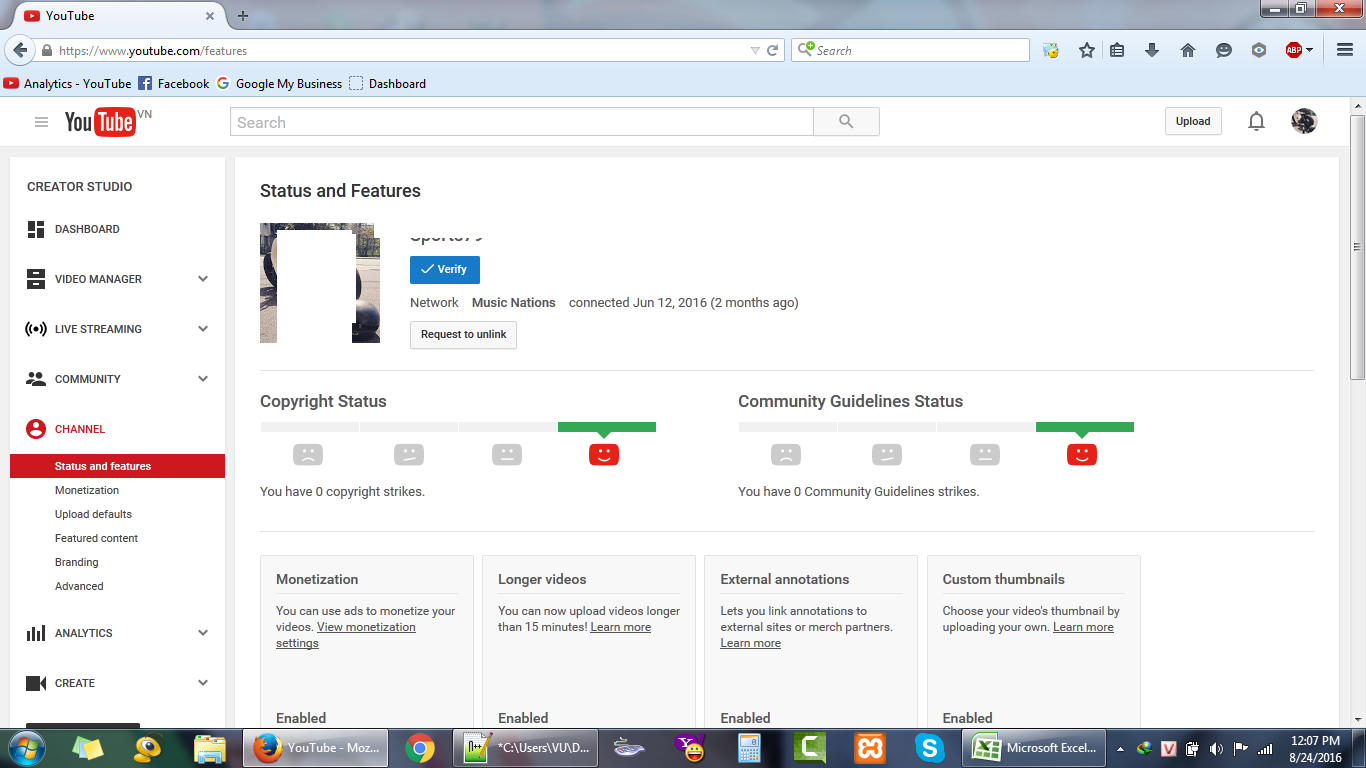Viewport: 1366px width, 768px height.
Task: Open Featured content in the Channel menu
Action: [96, 538]
